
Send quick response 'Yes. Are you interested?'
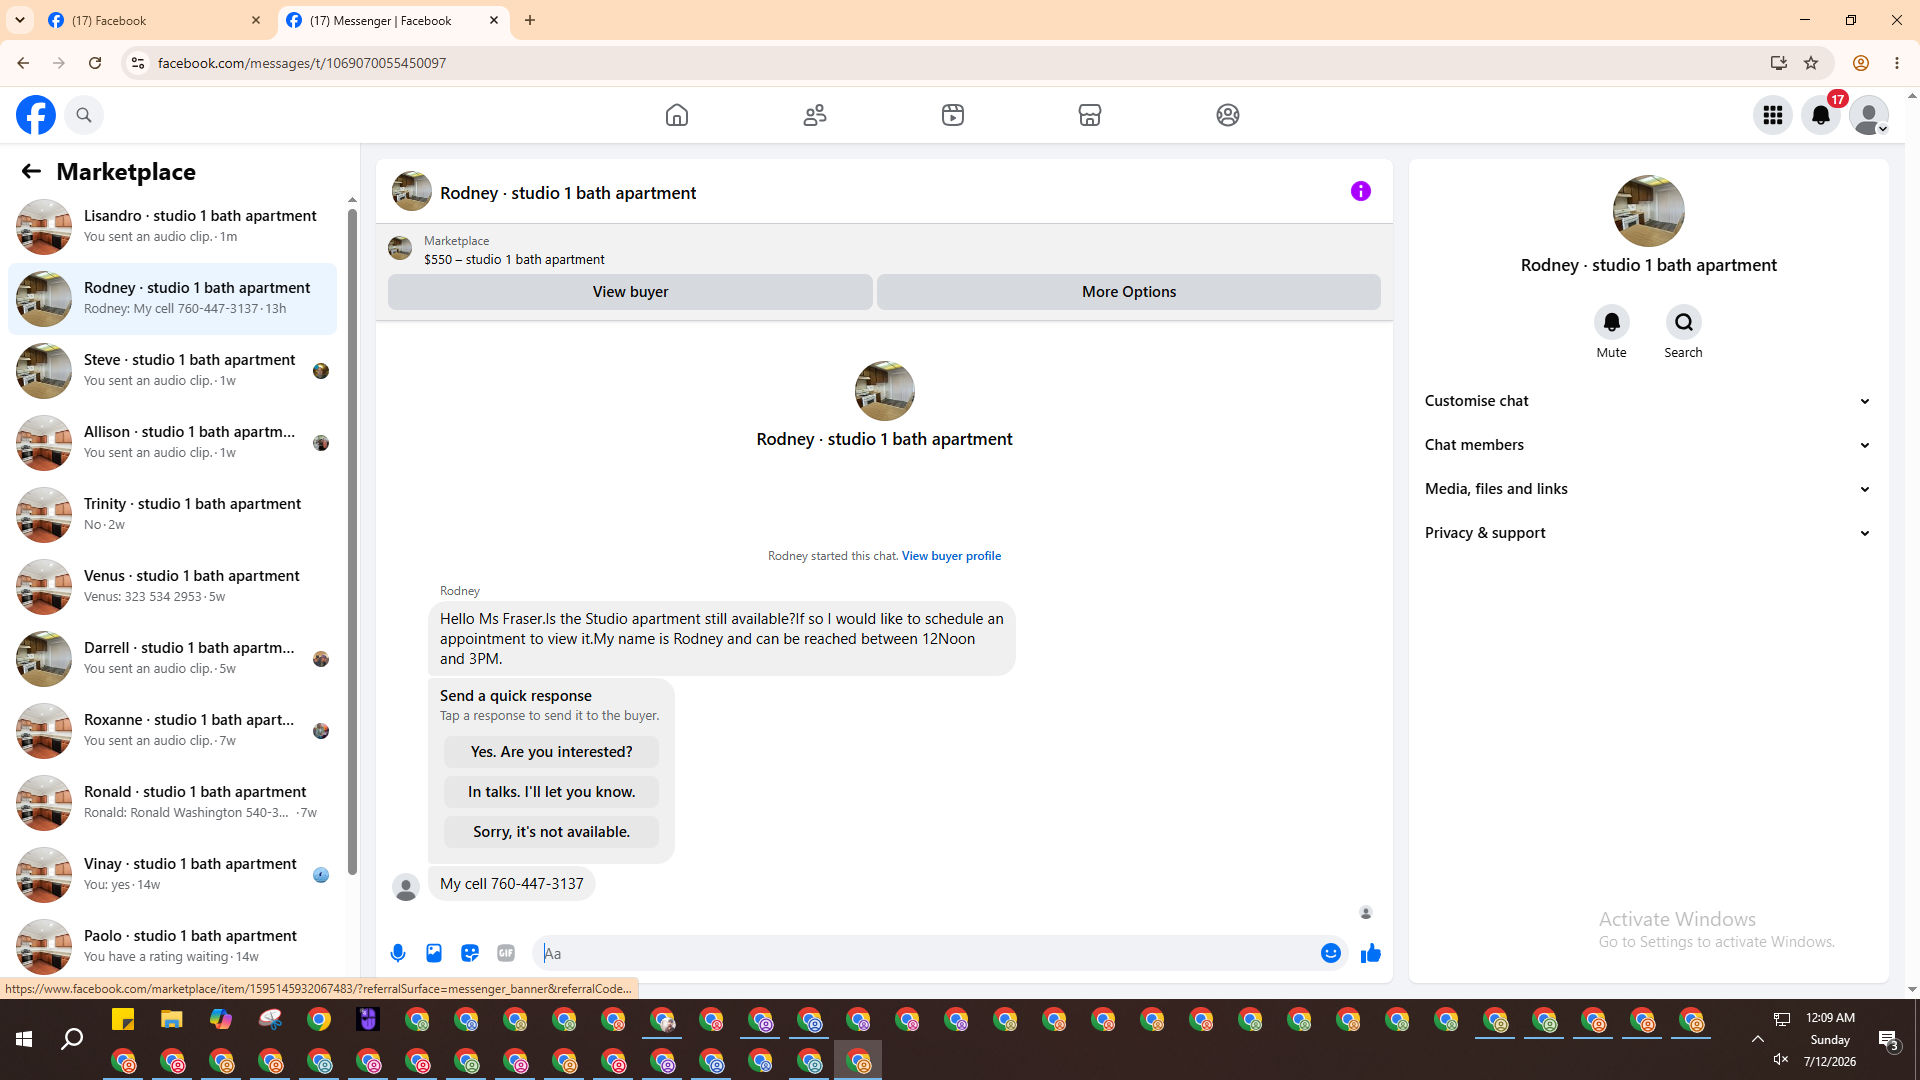pyautogui.click(x=551, y=752)
